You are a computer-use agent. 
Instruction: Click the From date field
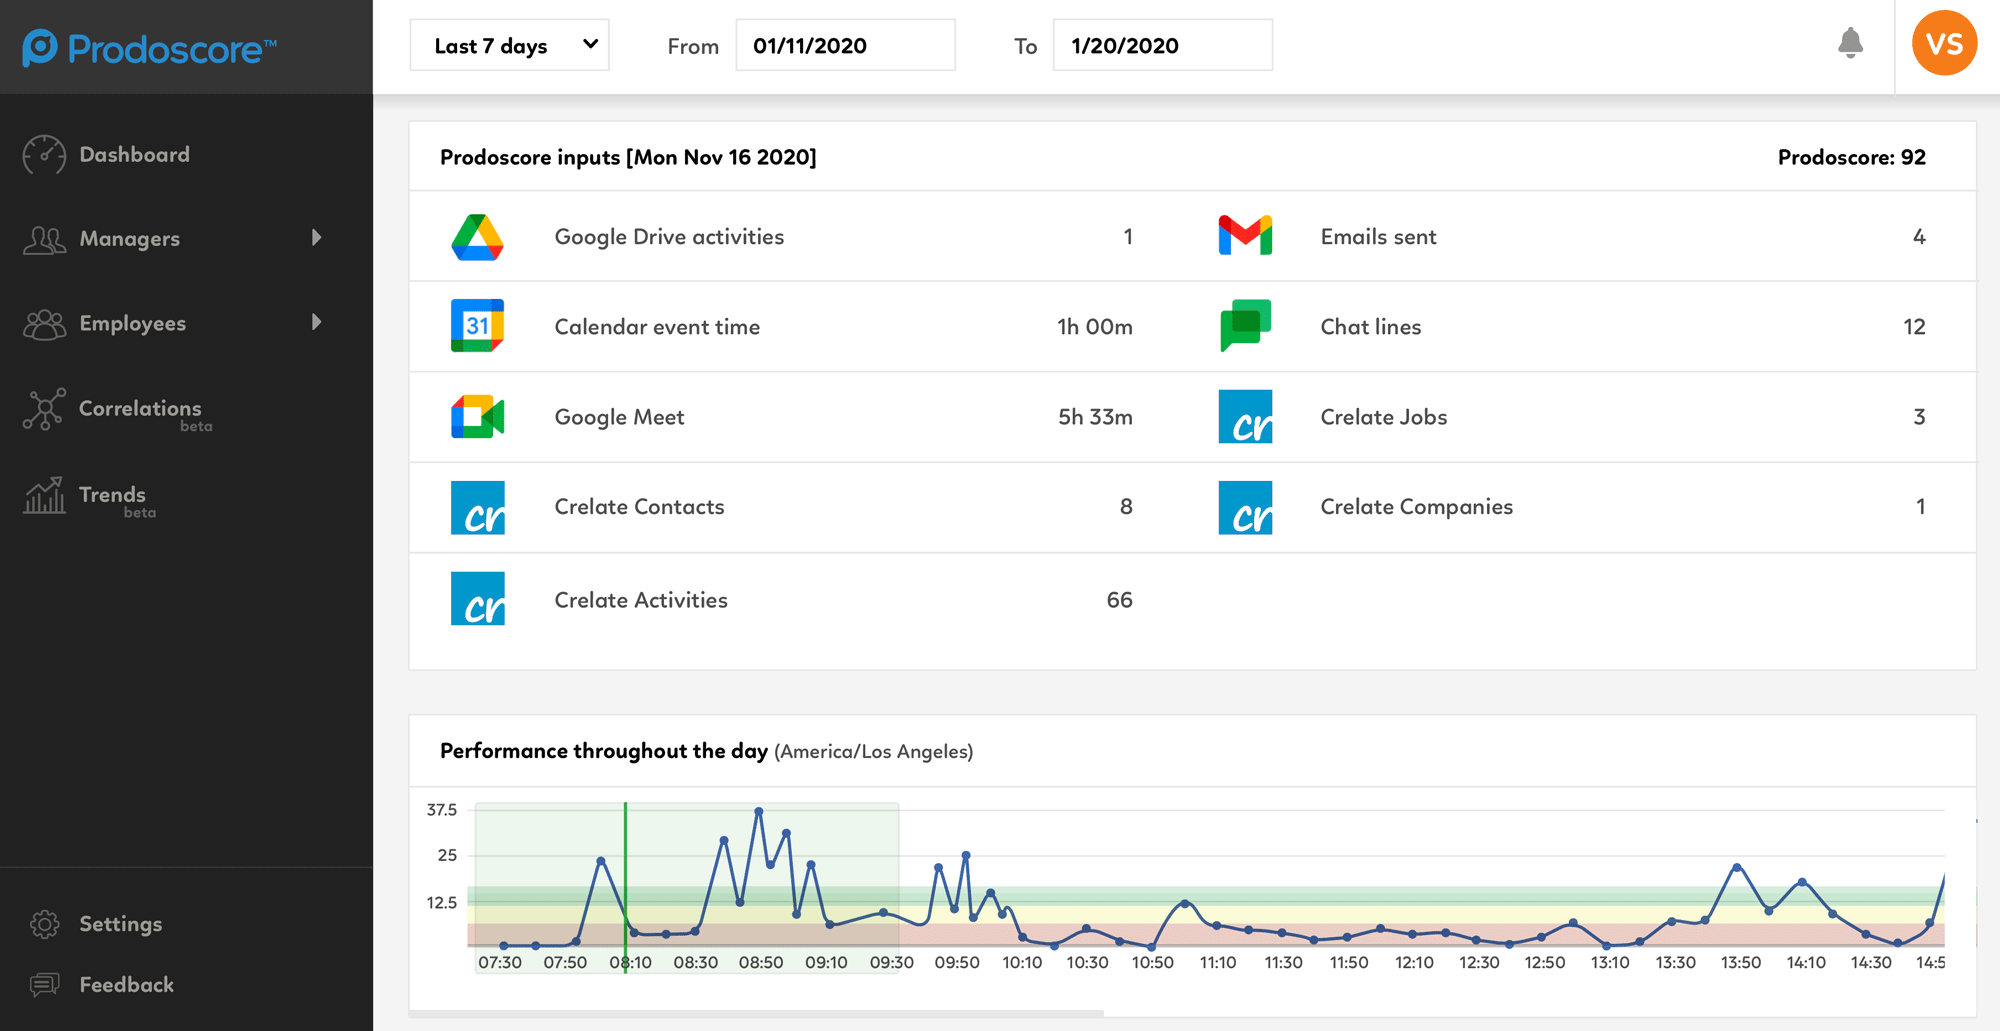(845, 46)
